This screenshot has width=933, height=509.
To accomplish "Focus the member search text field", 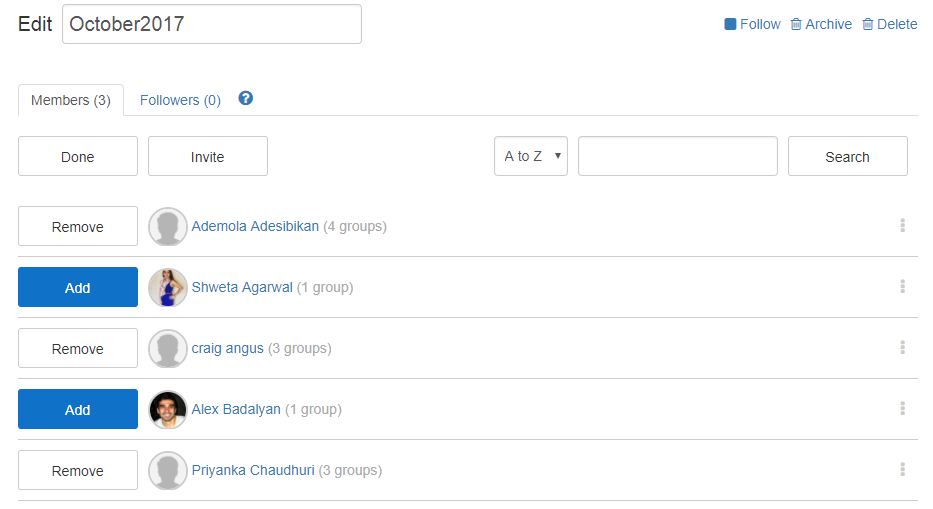I will [678, 156].
